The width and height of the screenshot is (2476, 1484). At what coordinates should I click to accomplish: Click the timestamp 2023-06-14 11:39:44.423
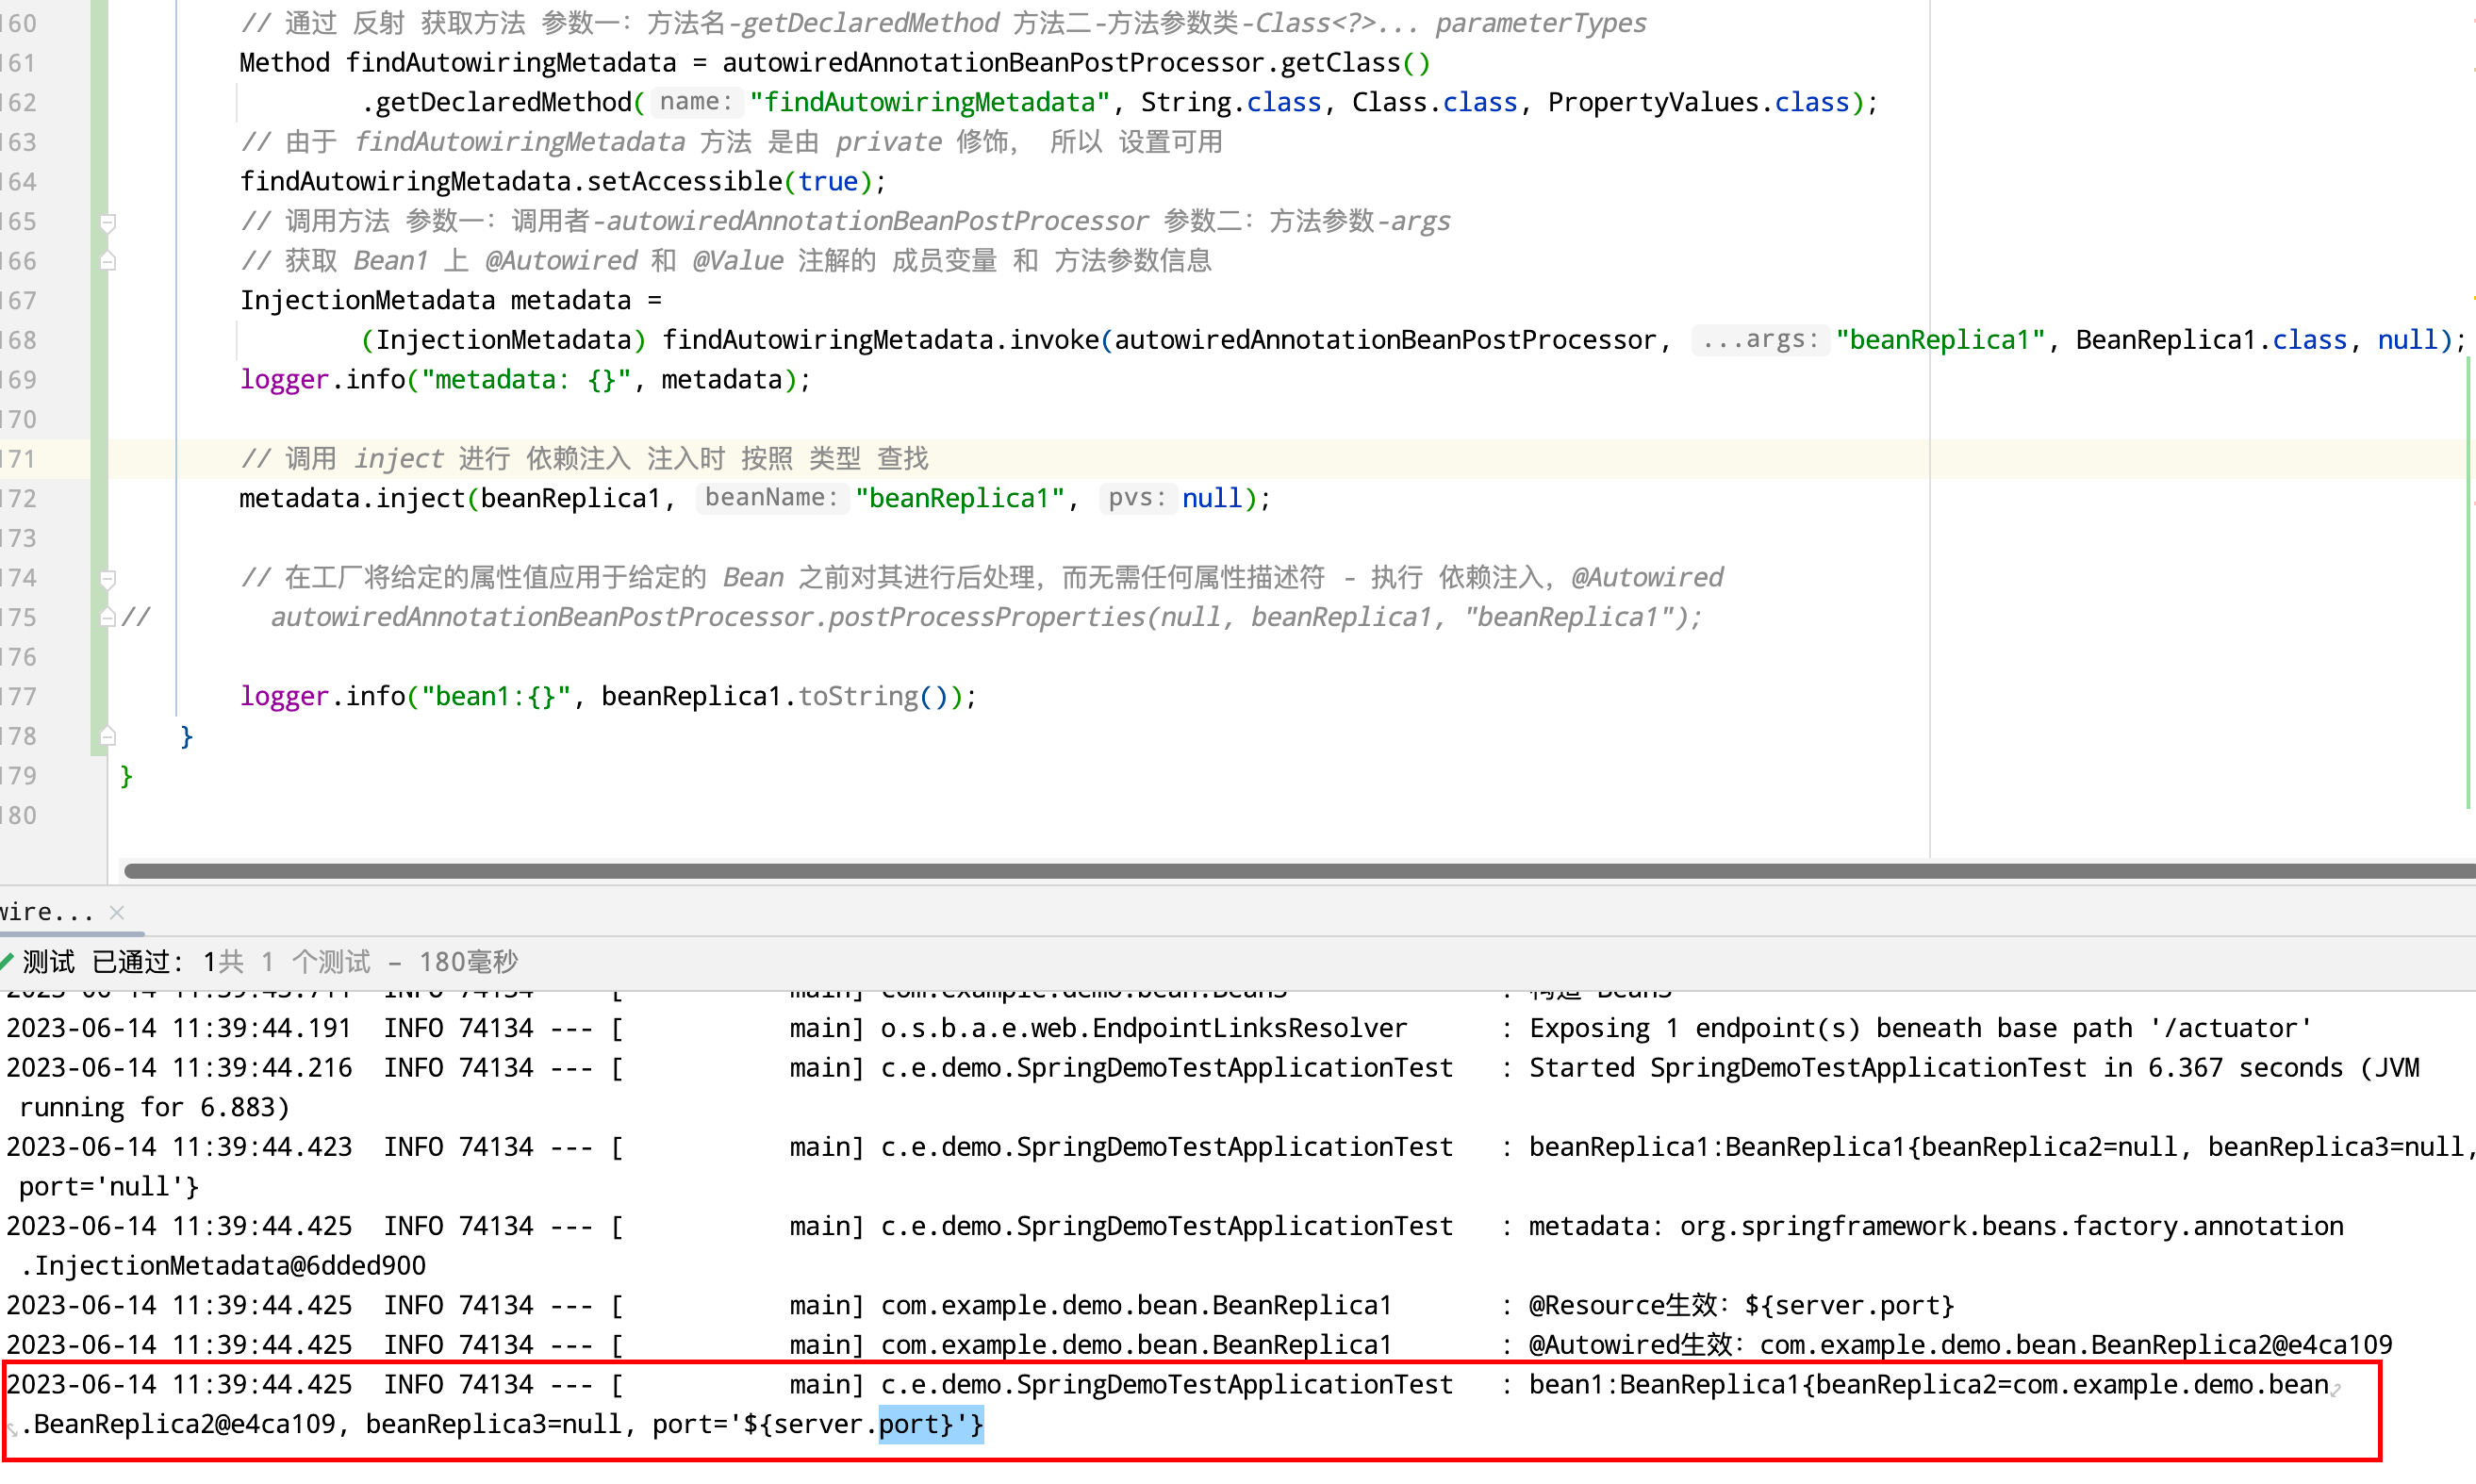[180, 1147]
